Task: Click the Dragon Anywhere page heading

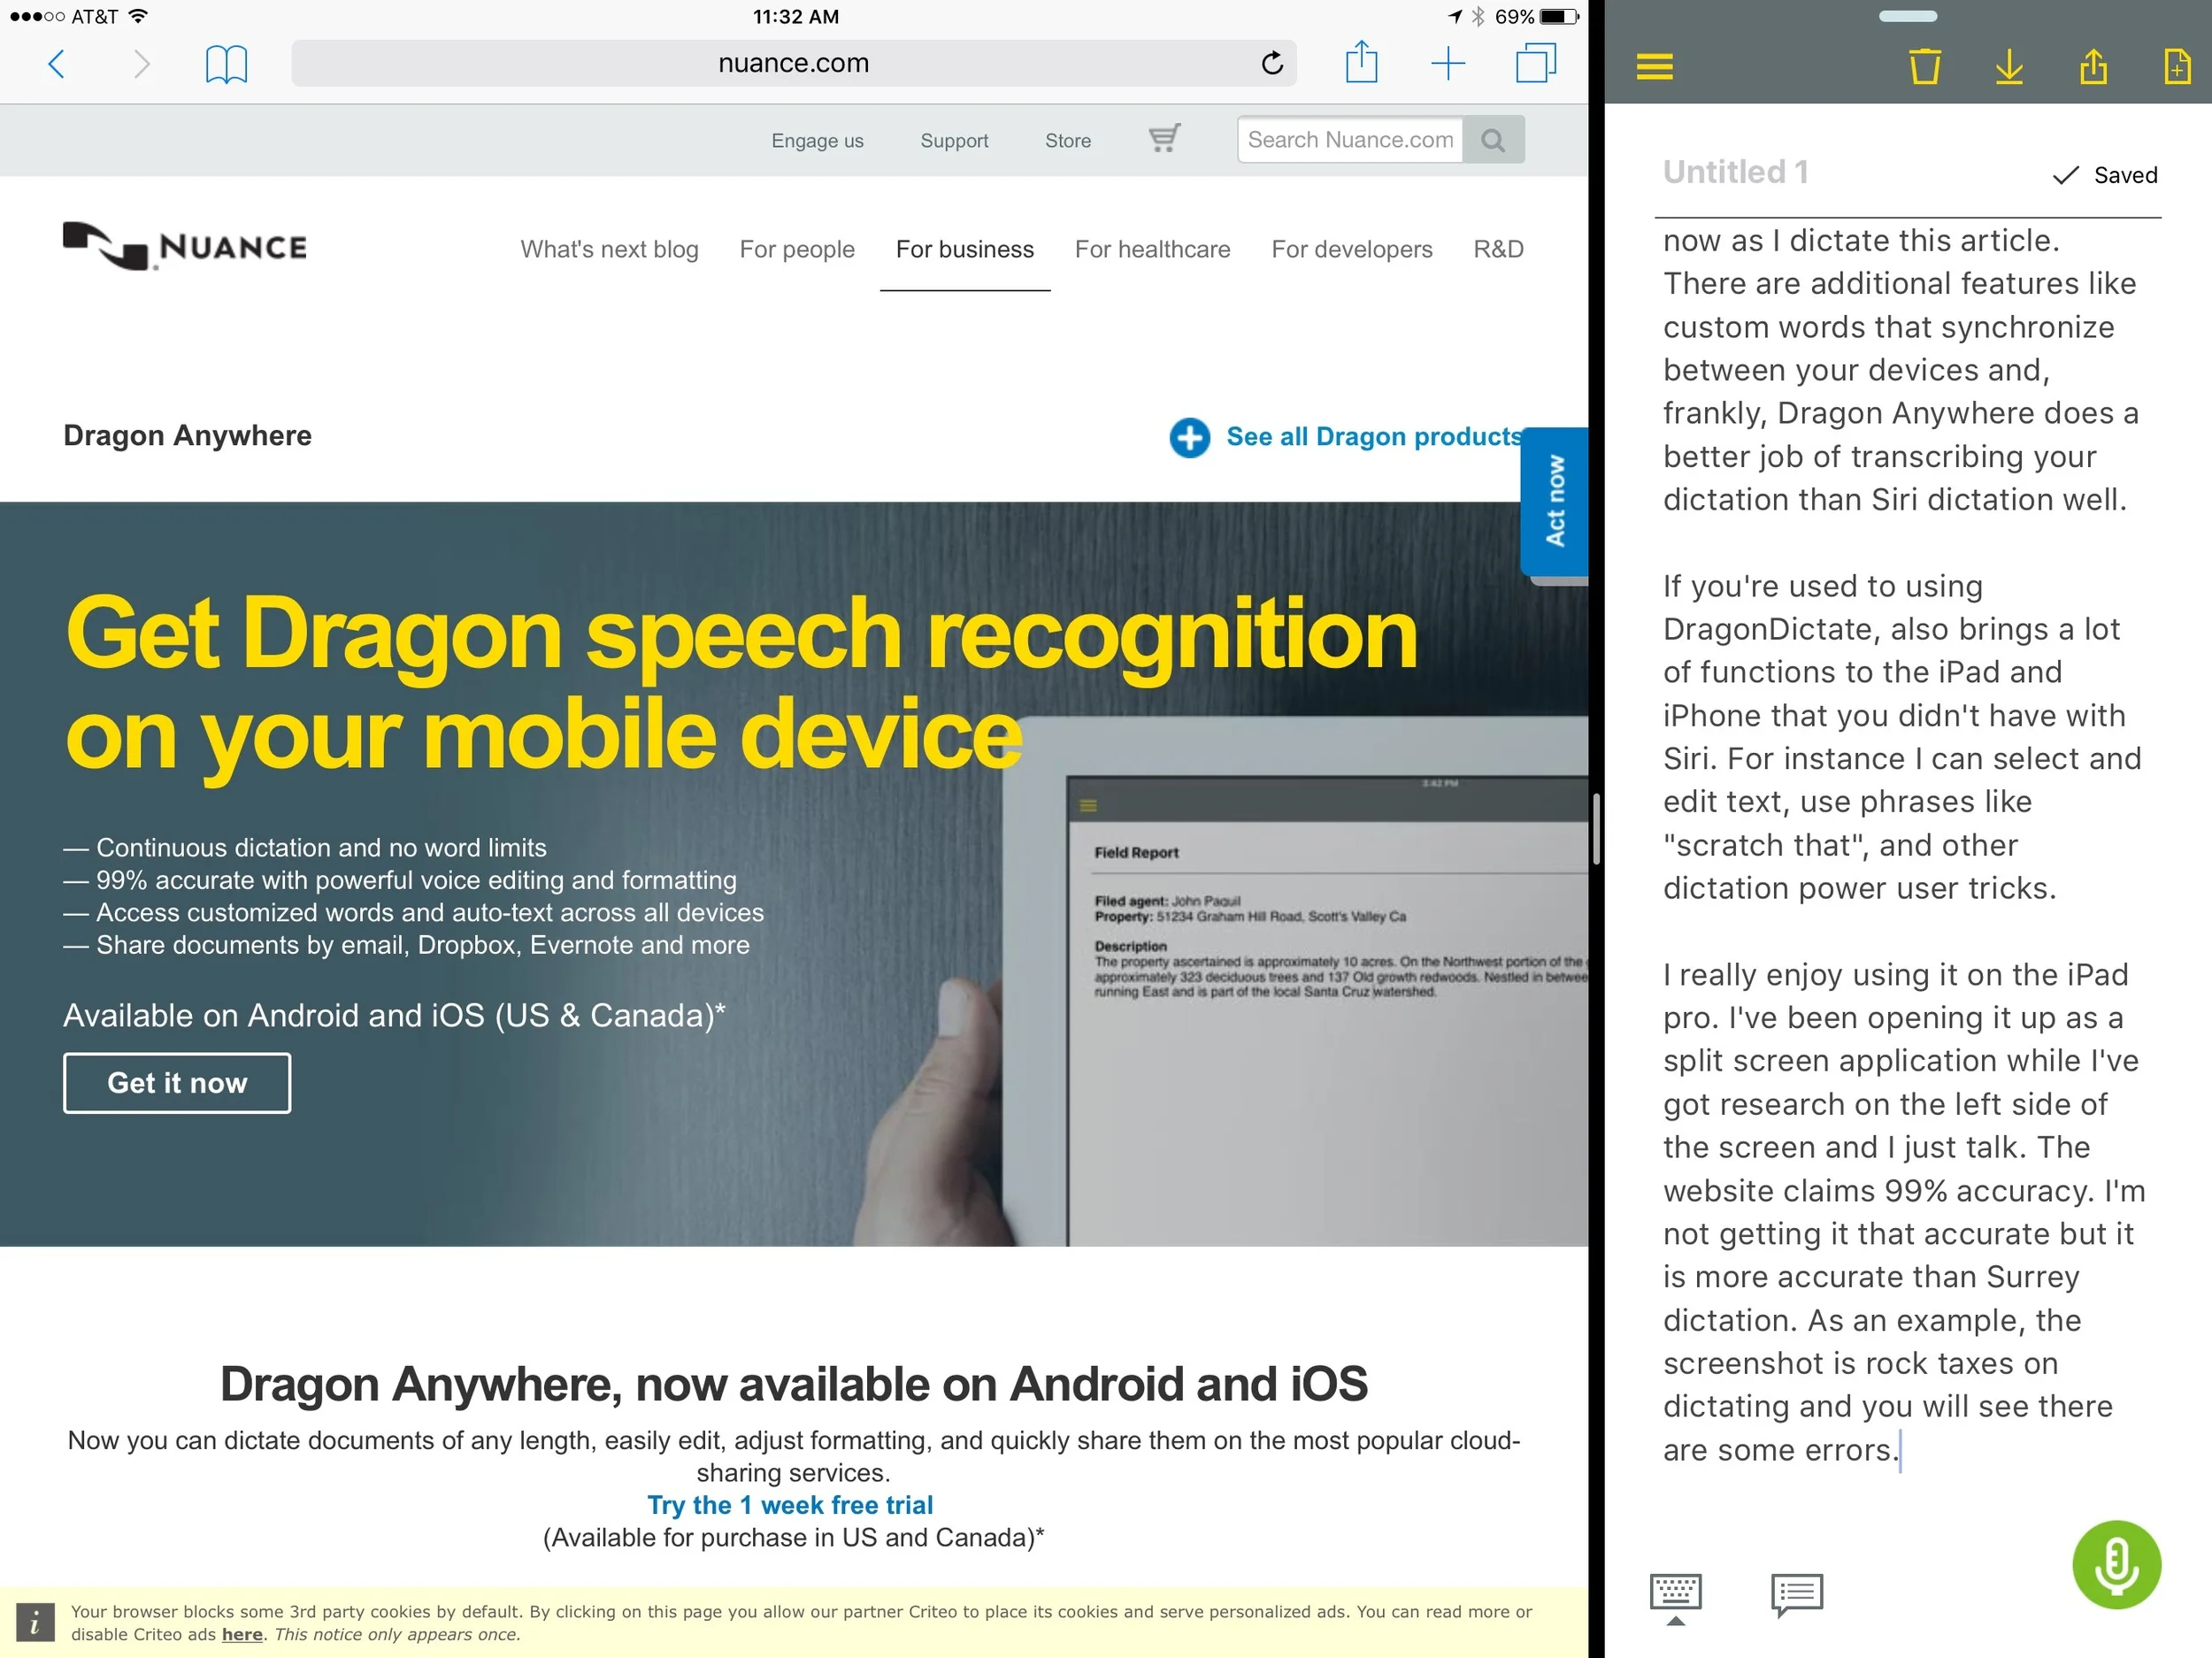Action: (187, 436)
